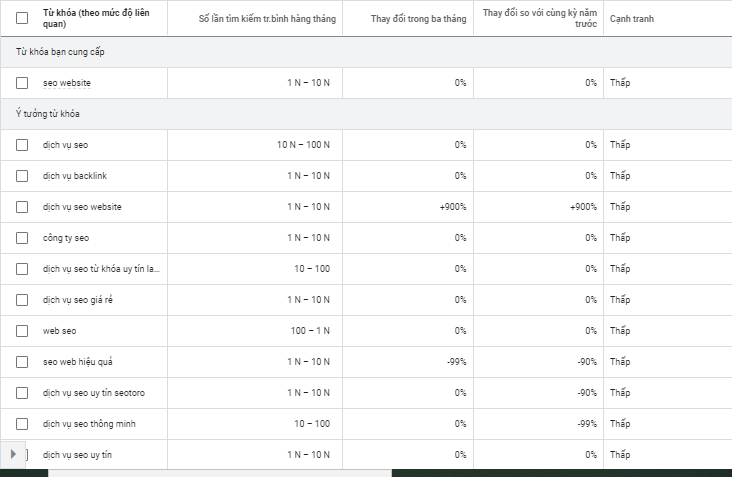
Task: Select the "seo website" keyword checkbox
Action: coord(22,83)
